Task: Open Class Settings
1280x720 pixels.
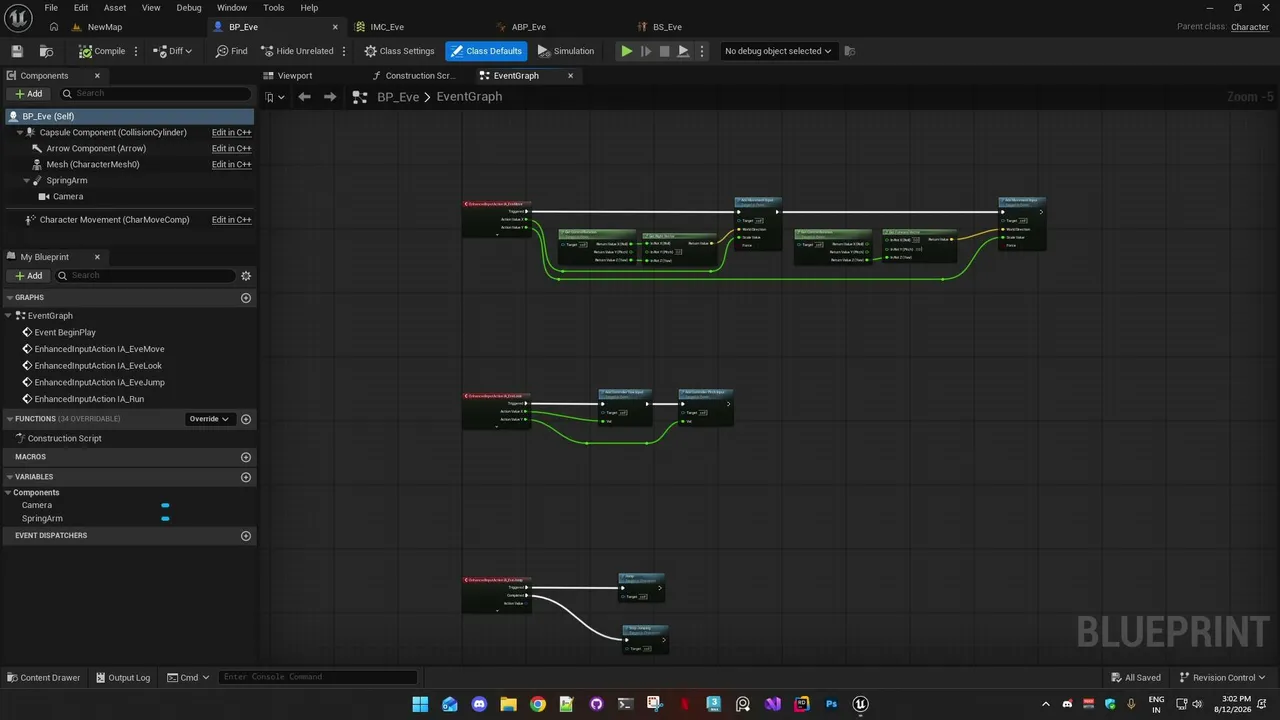Action: 399,51
